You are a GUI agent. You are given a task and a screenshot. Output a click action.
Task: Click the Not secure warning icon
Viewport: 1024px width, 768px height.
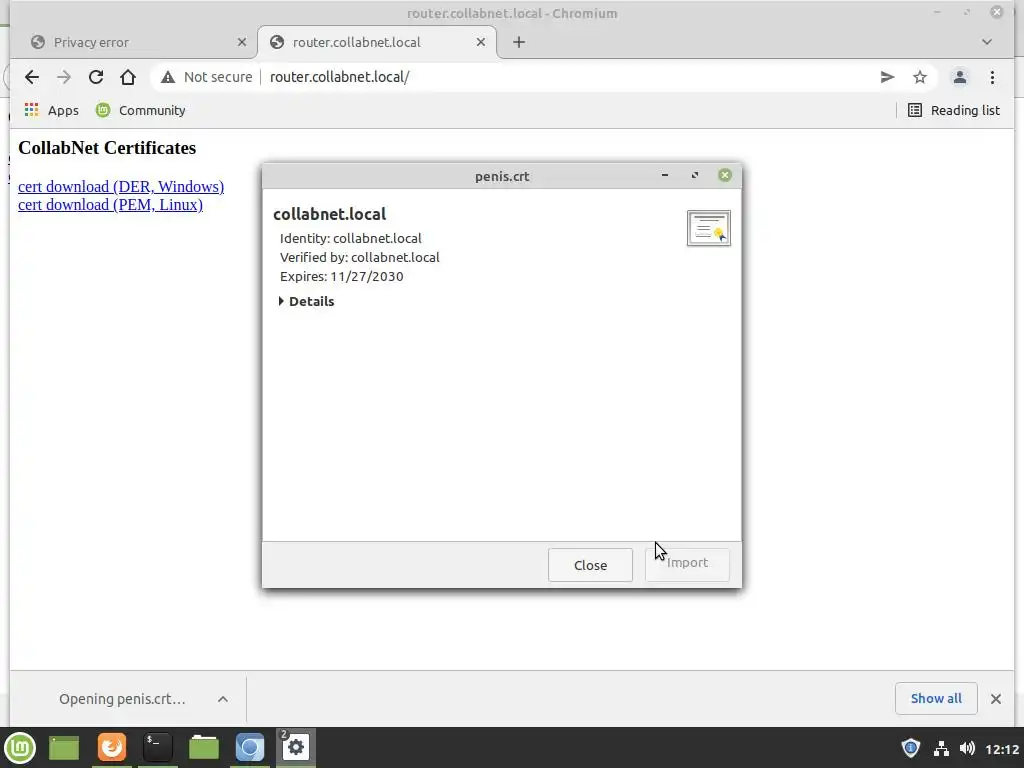point(168,77)
